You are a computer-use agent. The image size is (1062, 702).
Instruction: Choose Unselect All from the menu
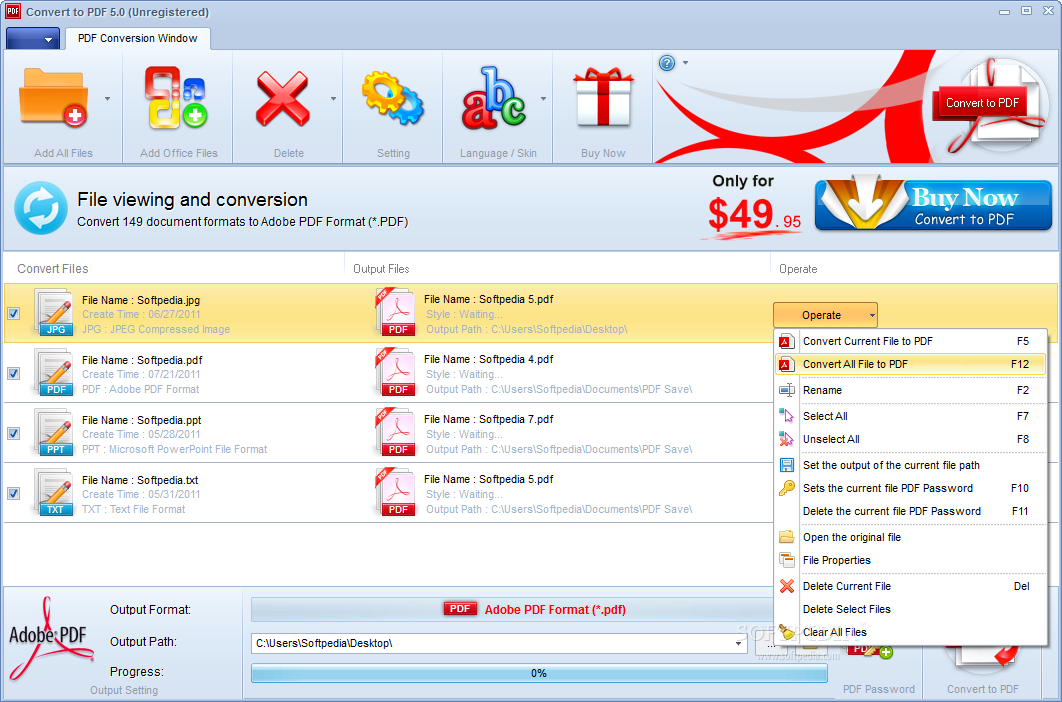(x=910, y=439)
